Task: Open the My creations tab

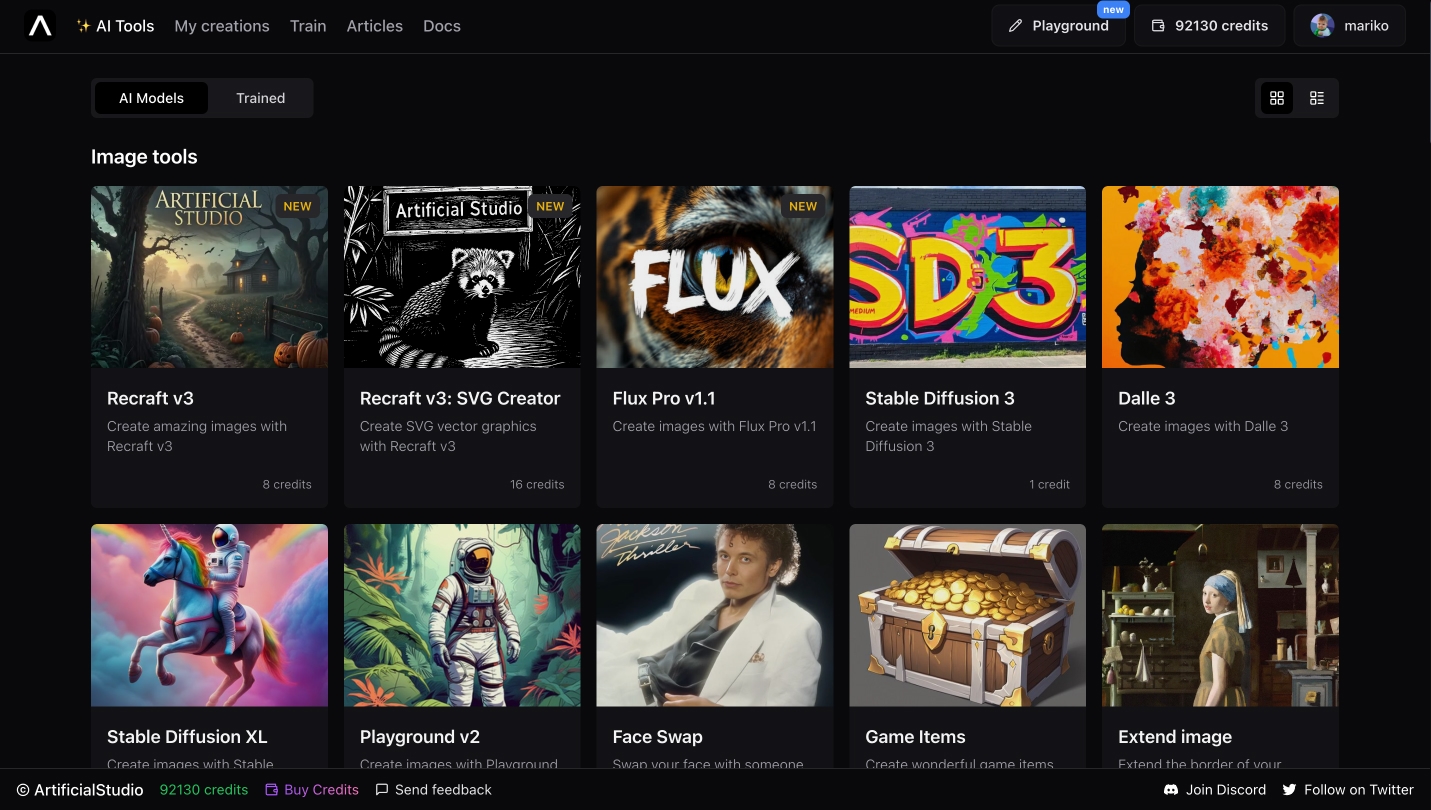Action: tap(222, 26)
